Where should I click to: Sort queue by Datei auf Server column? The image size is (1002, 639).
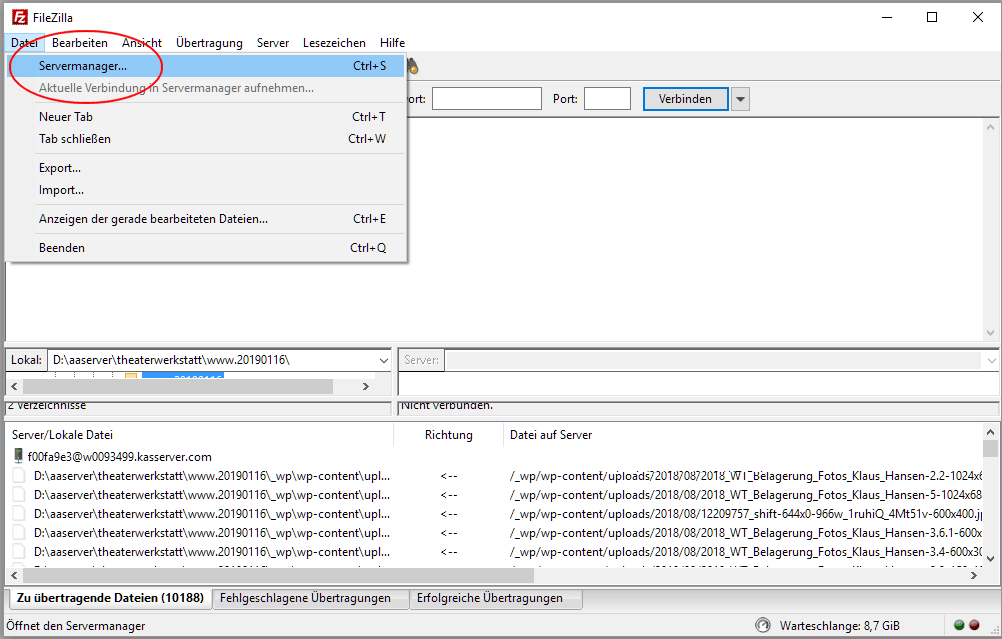click(x=743, y=435)
